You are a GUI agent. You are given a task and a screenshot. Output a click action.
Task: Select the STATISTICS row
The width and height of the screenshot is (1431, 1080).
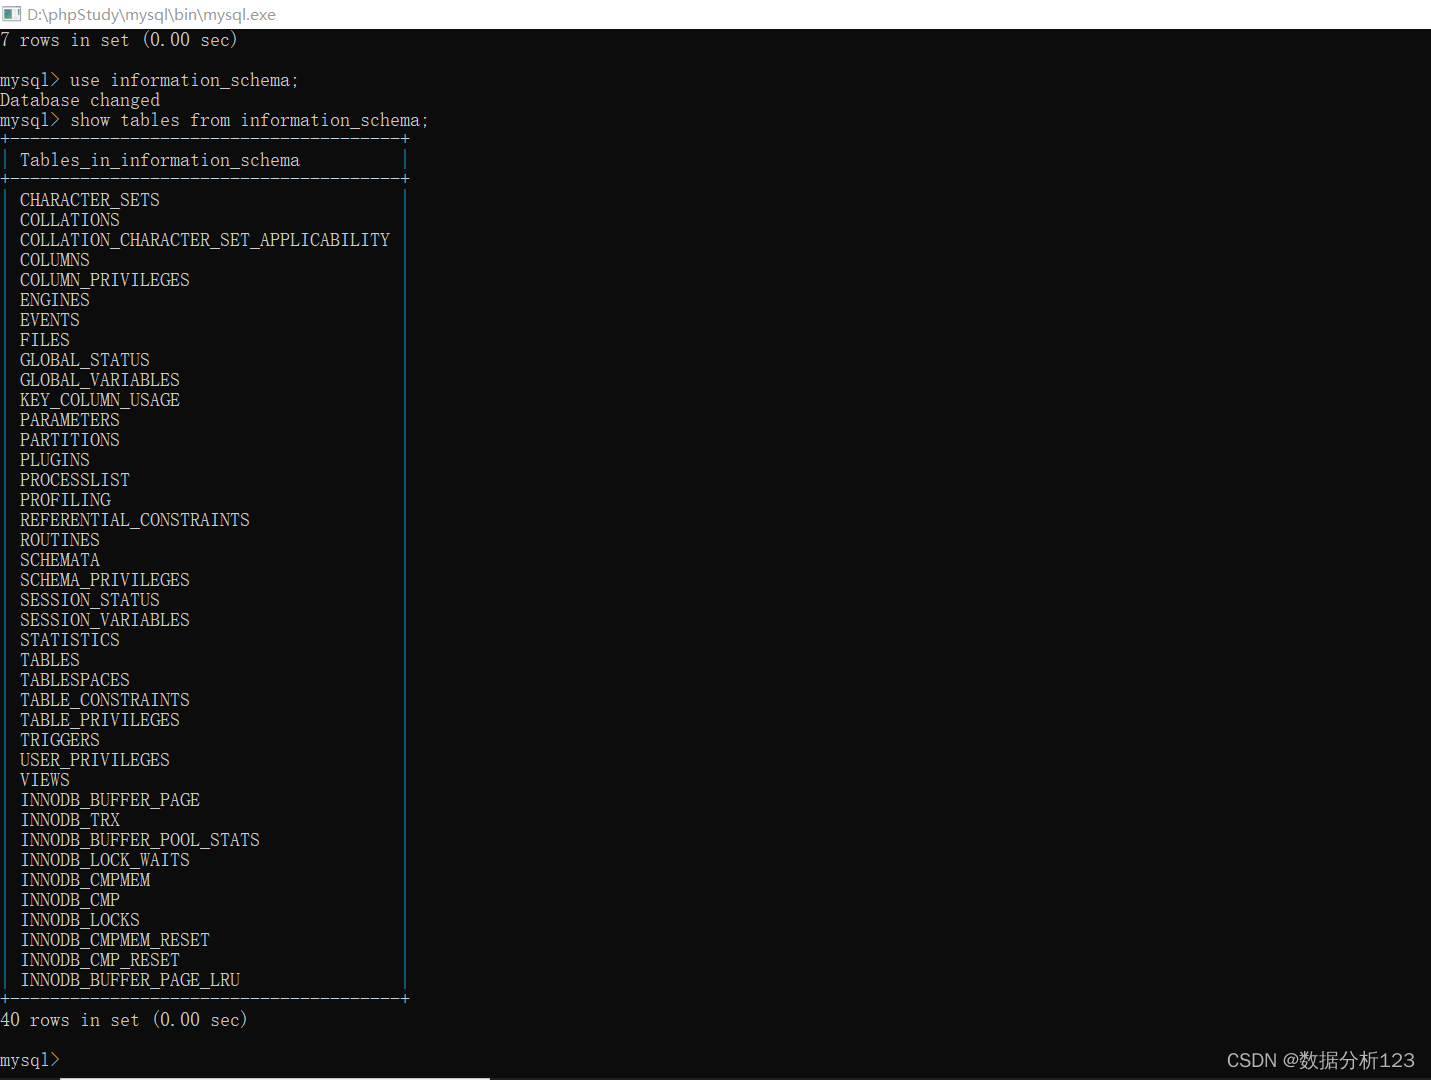click(x=70, y=640)
